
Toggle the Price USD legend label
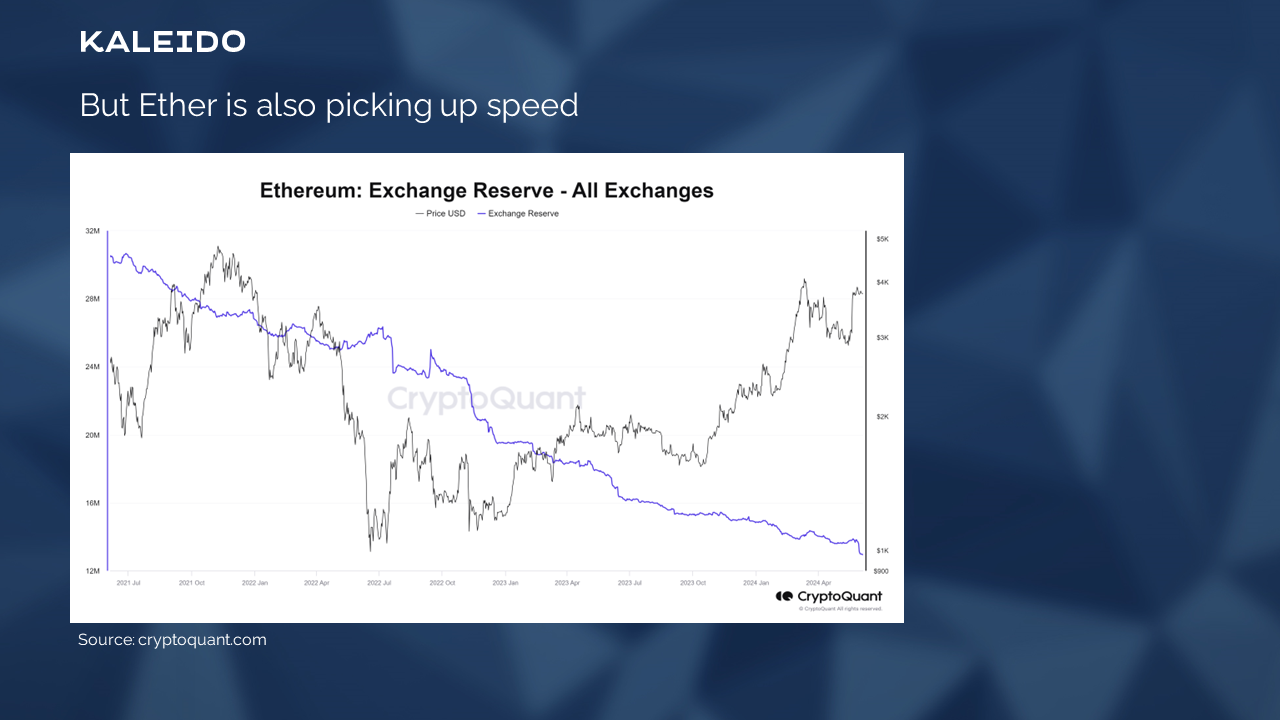coord(446,213)
